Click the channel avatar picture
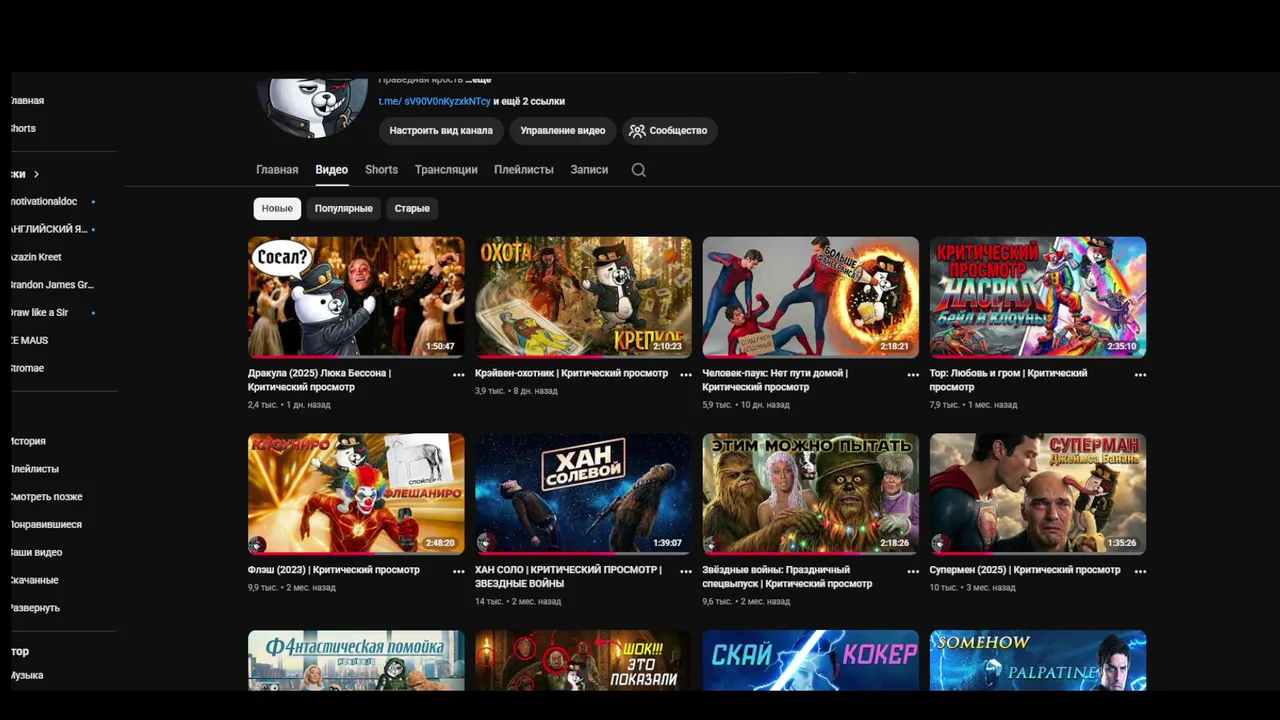This screenshot has width=1280, height=720. pyautogui.click(x=311, y=106)
